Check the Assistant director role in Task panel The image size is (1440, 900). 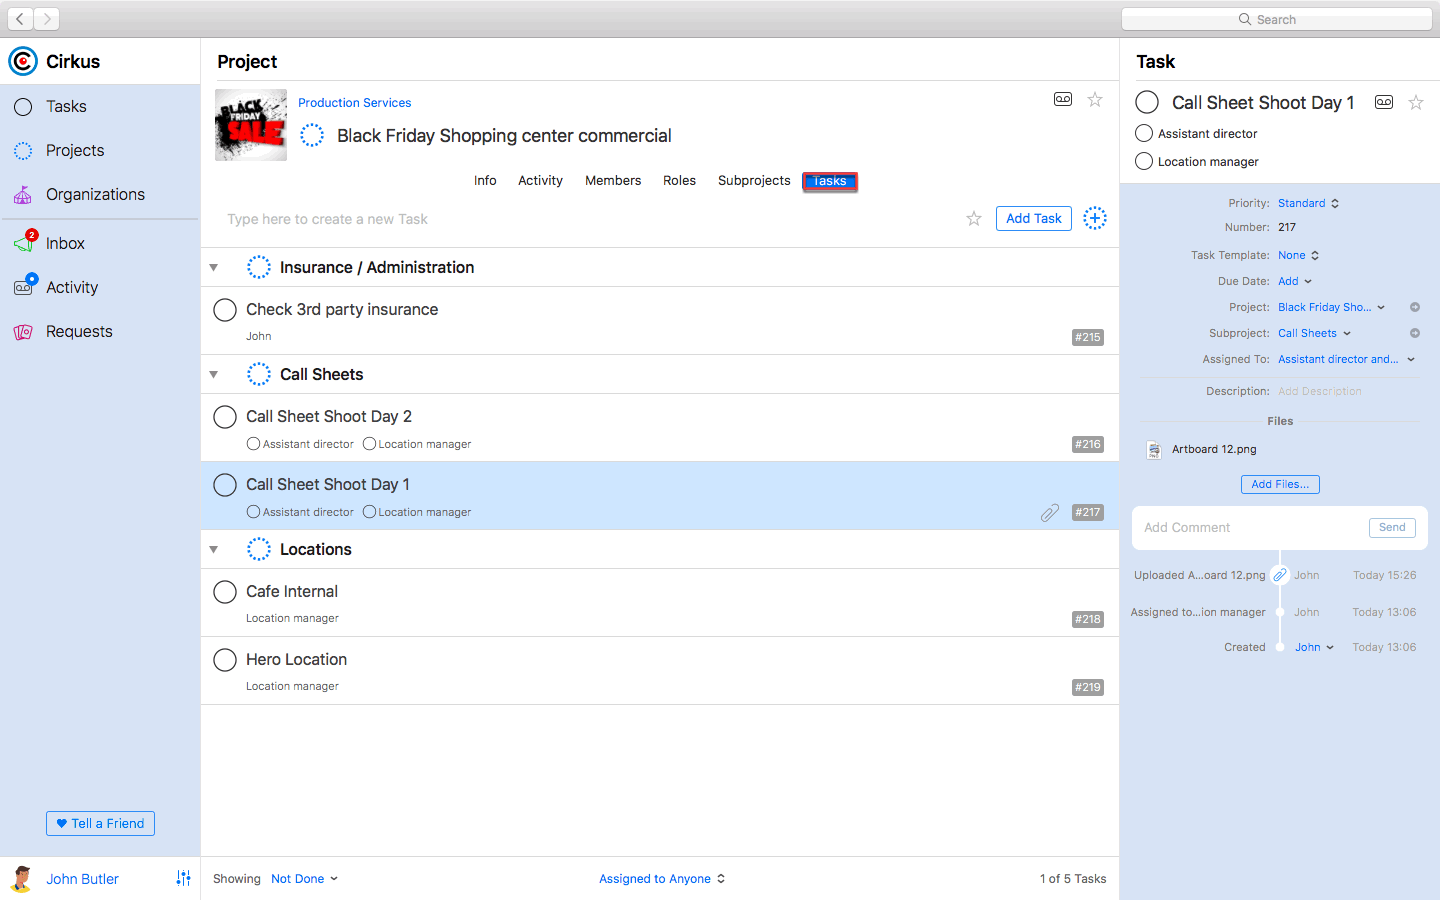[x=1142, y=133]
